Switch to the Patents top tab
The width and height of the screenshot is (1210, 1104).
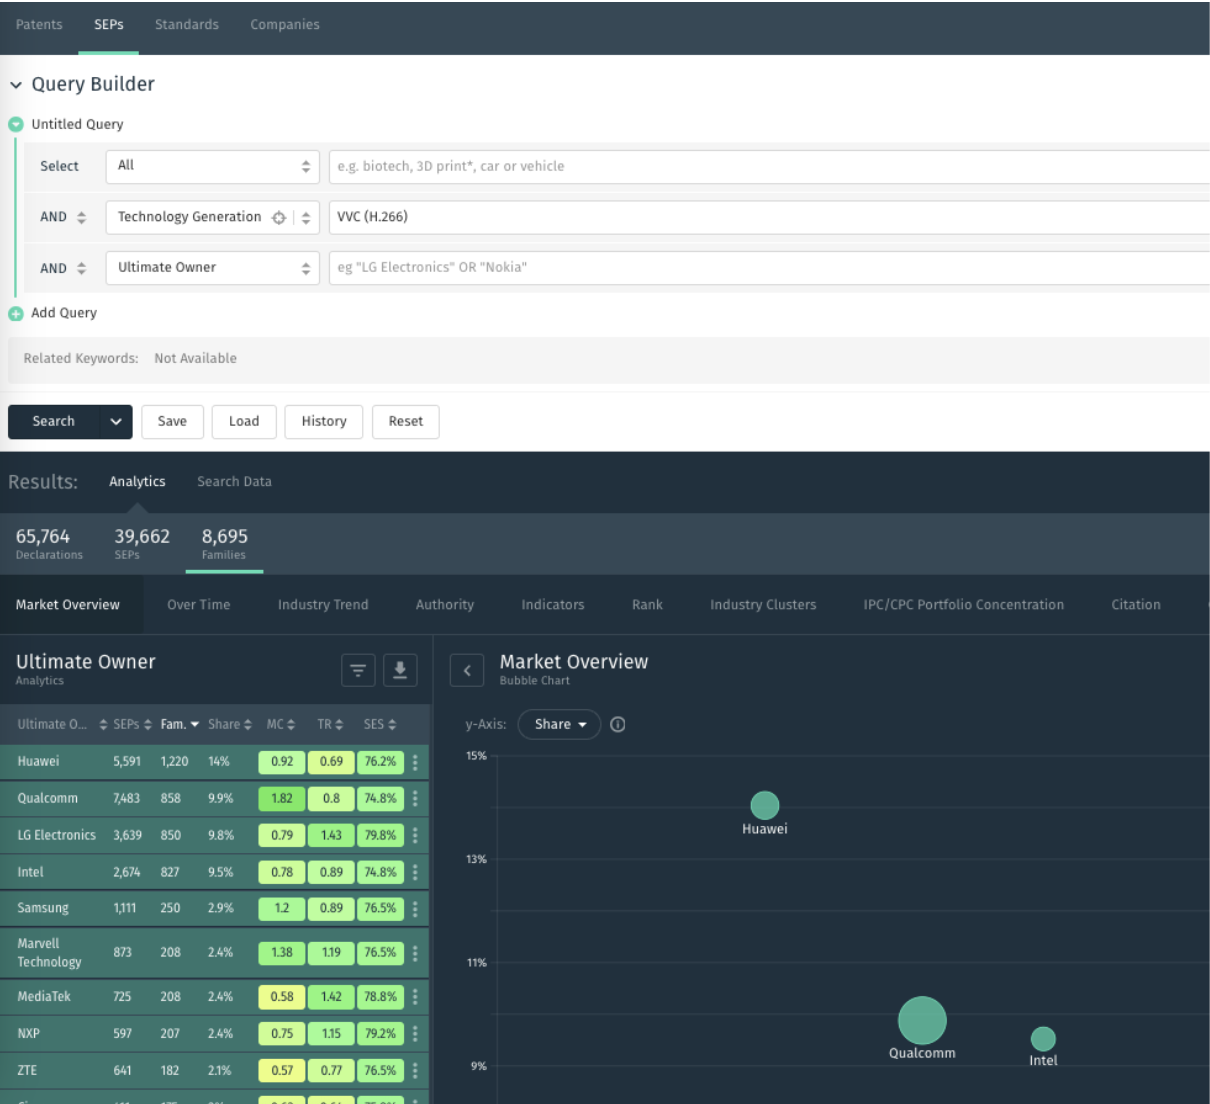click(39, 25)
